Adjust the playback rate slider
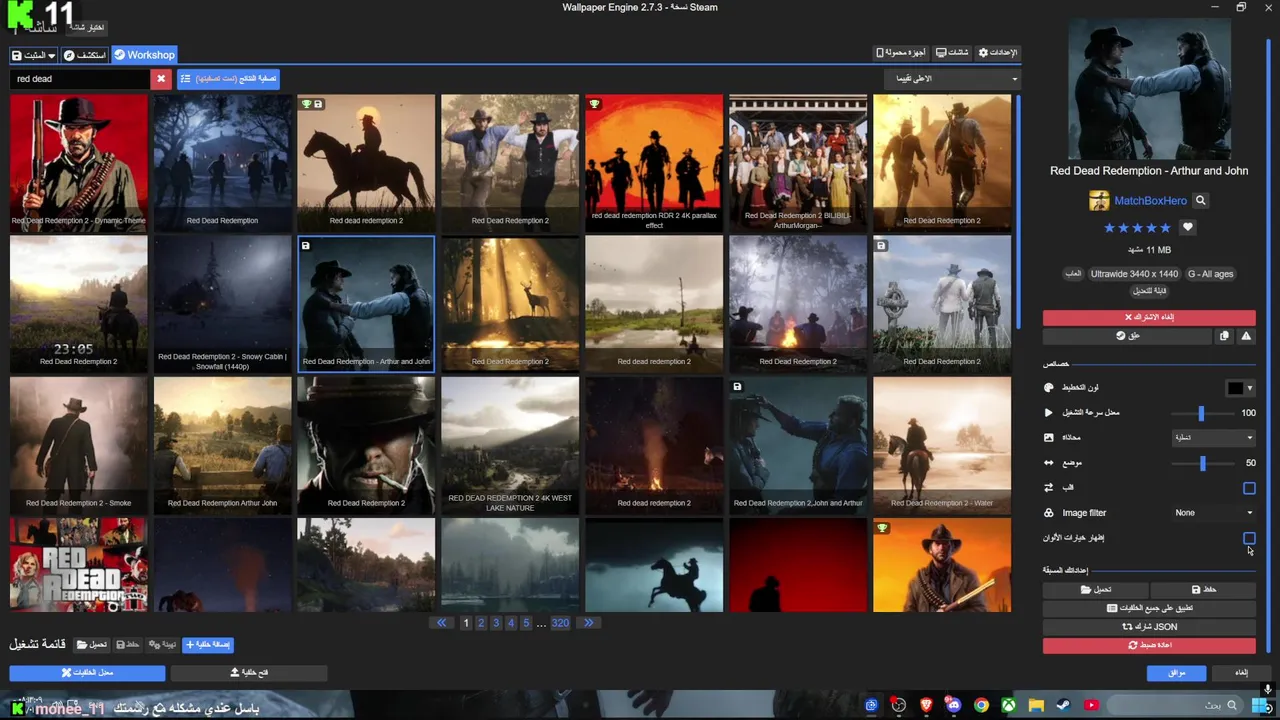Image resolution: width=1280 pixels, height=720 pixels. click(x=1201, y=413)
